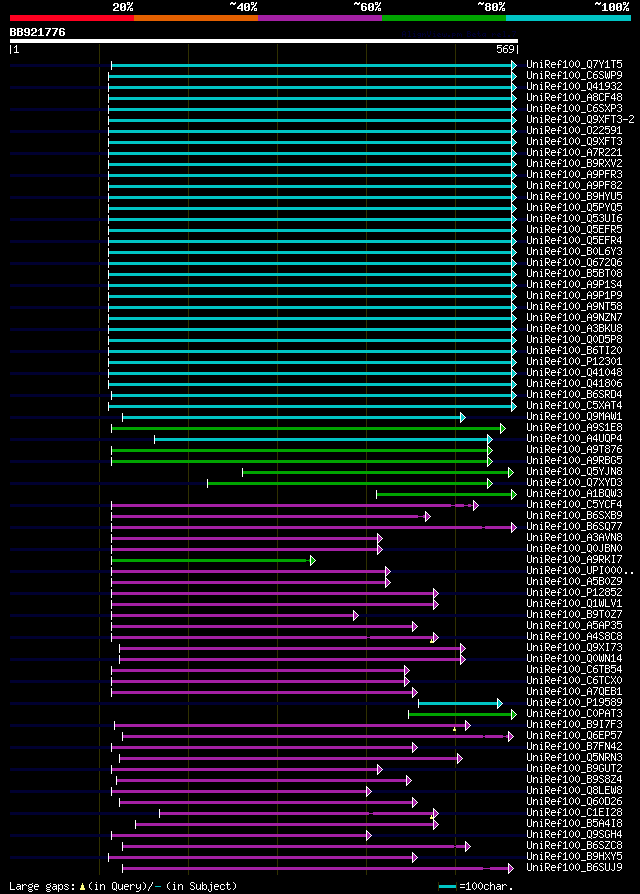Select the UniRef100_A9PFR3 label
The image size is (640, 894).
[574, 174]
